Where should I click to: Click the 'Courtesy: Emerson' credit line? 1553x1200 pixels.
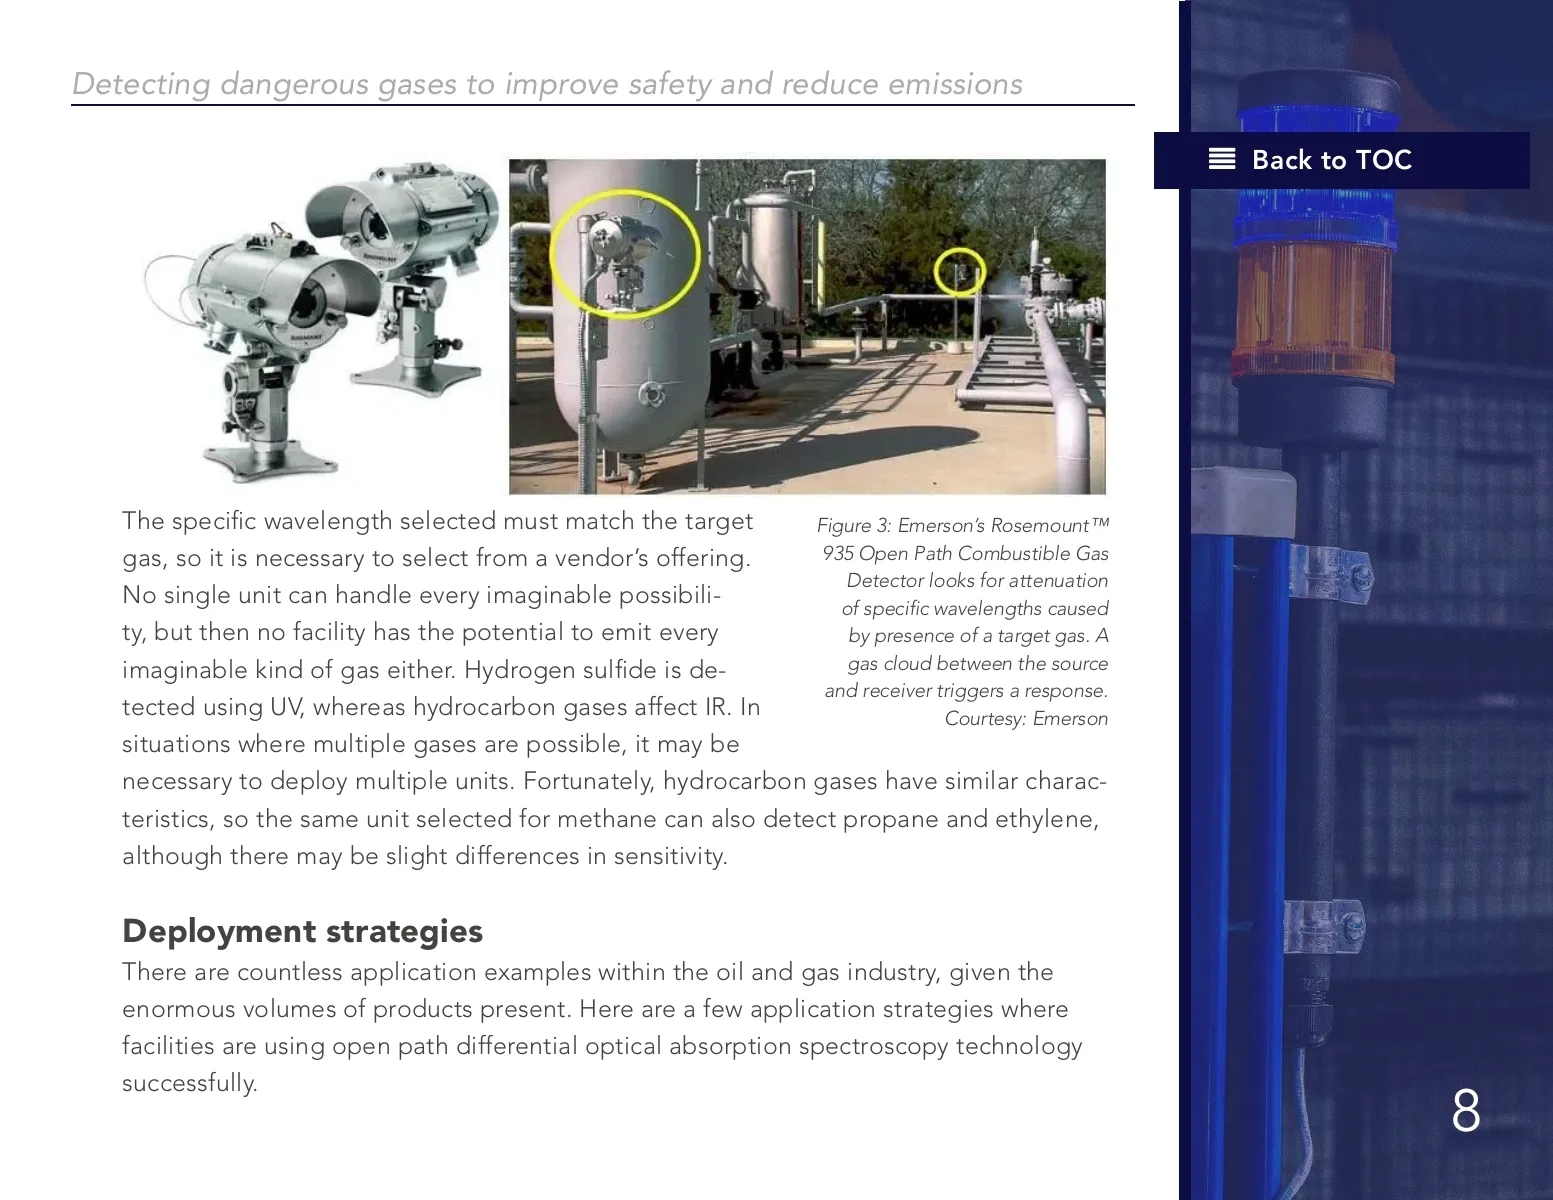coord(1026,719)
